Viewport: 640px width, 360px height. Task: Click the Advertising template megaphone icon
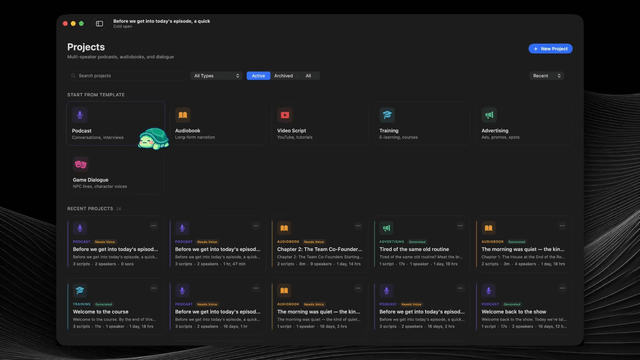(489, 115)
